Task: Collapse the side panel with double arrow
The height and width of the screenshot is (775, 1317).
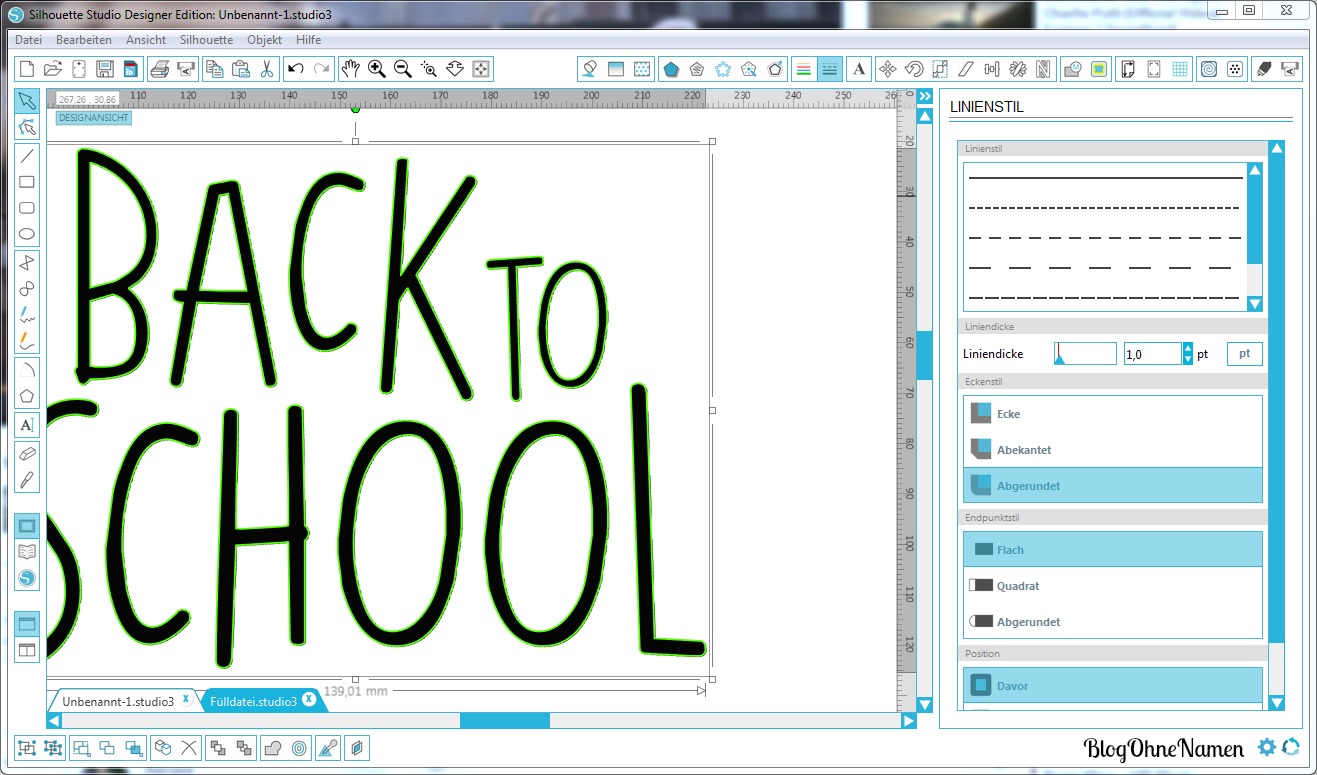Action: coord(925,96)
